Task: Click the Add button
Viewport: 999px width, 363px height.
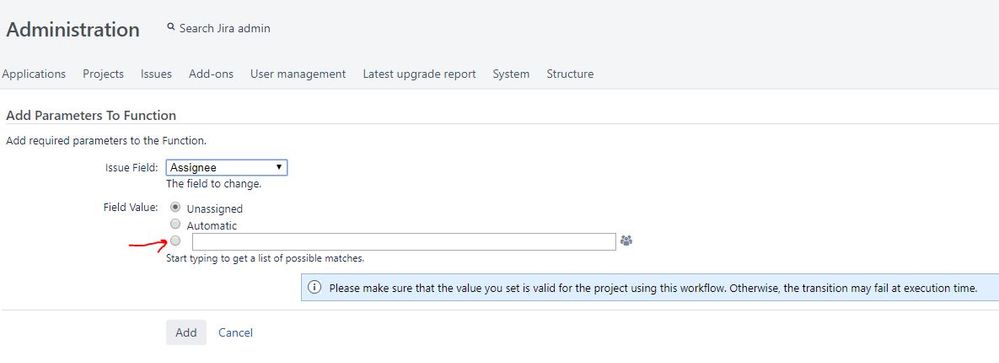Action: coord(186,332)
